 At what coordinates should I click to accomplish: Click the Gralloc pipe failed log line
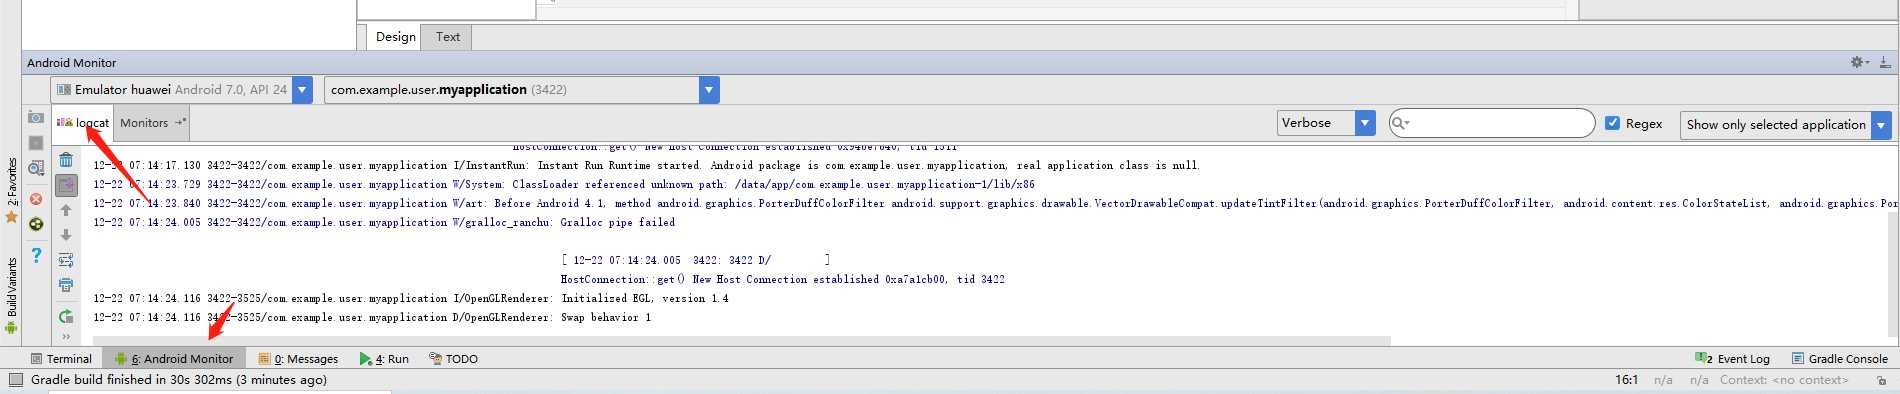384,223
